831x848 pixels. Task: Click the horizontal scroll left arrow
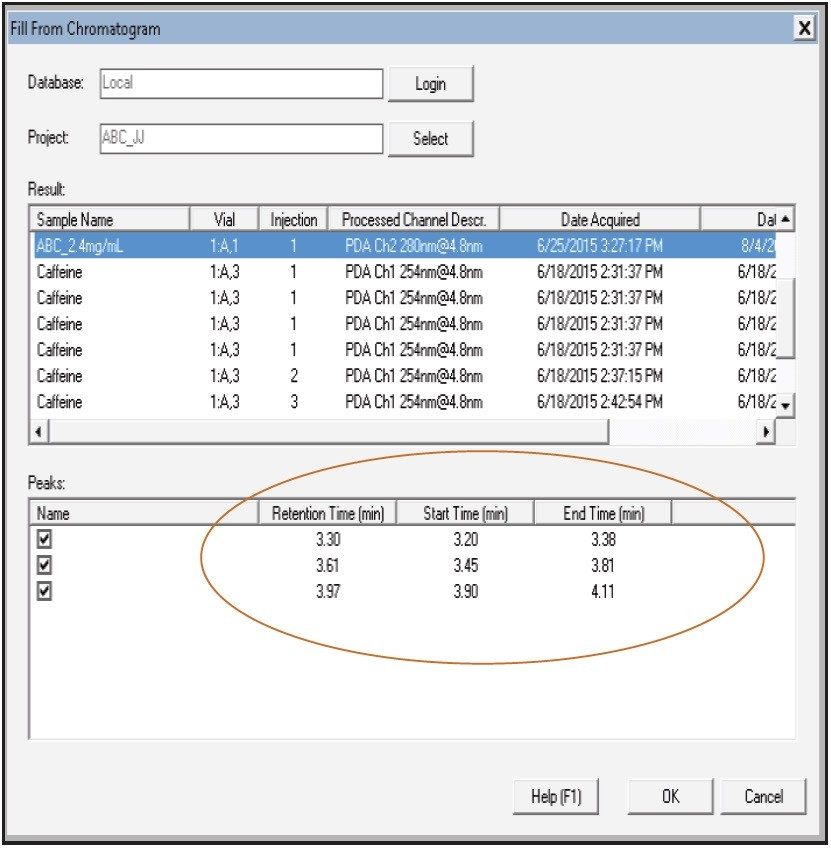point(39,432)
